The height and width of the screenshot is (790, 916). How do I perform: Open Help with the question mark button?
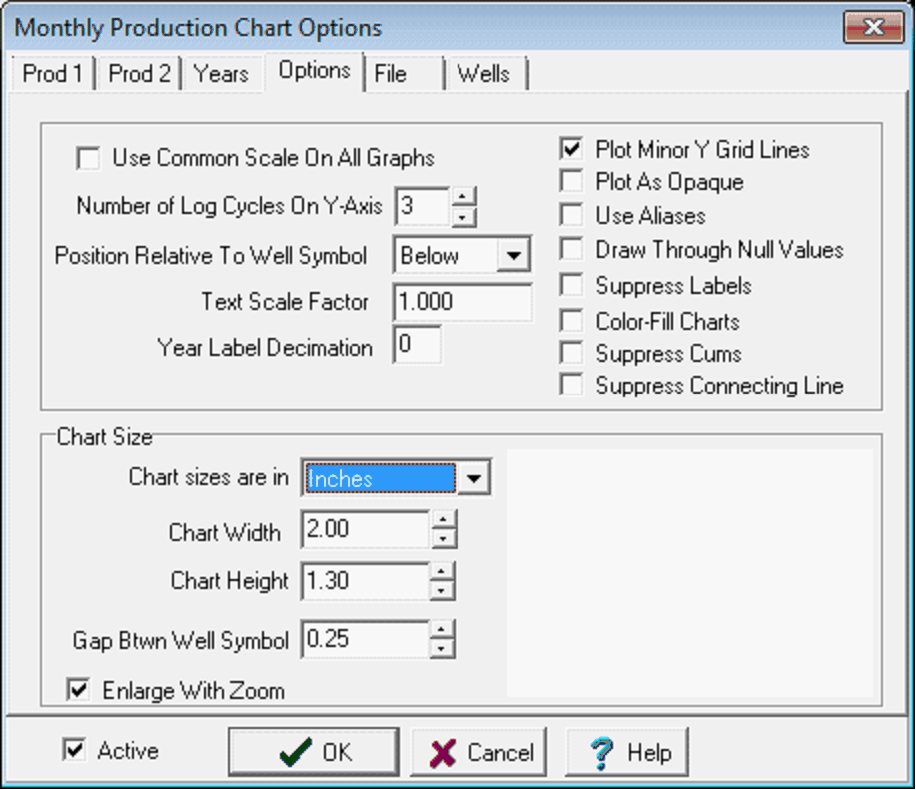[x=627, y=752]
